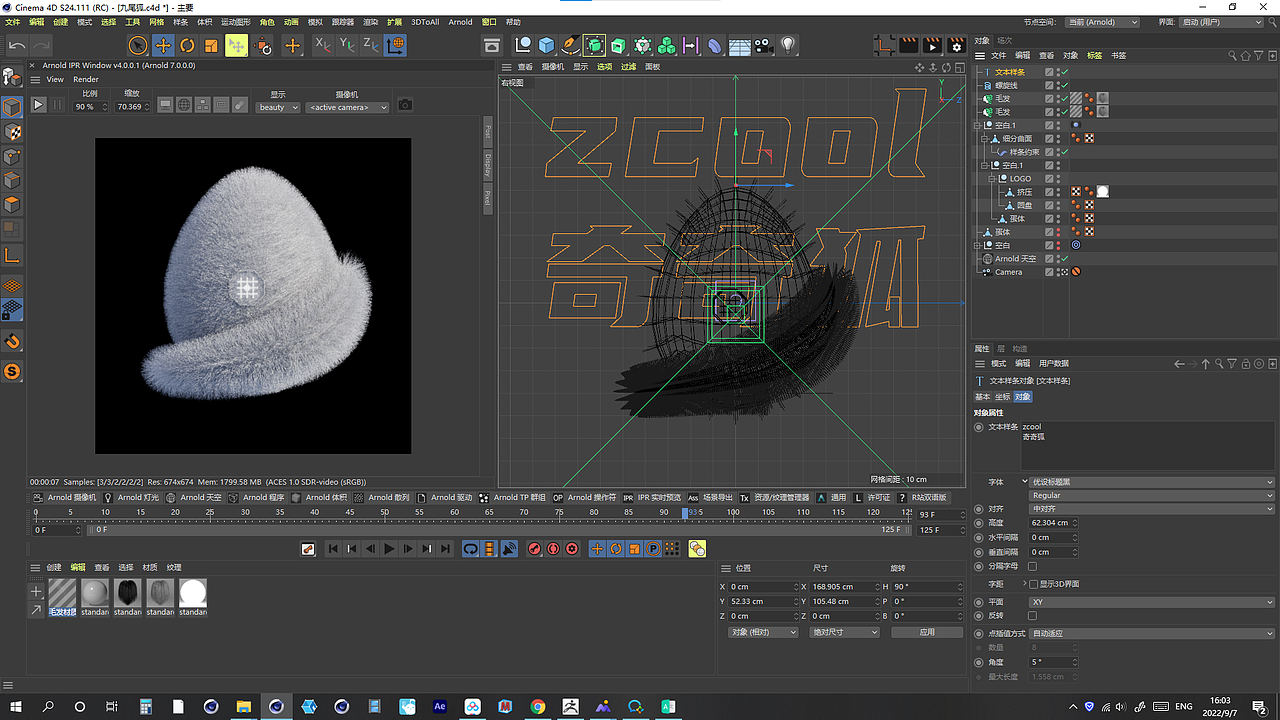Open the 文件 menu in the main menu bar
1280x720 pixels.
pyautogui.click(x=13, y=21)
